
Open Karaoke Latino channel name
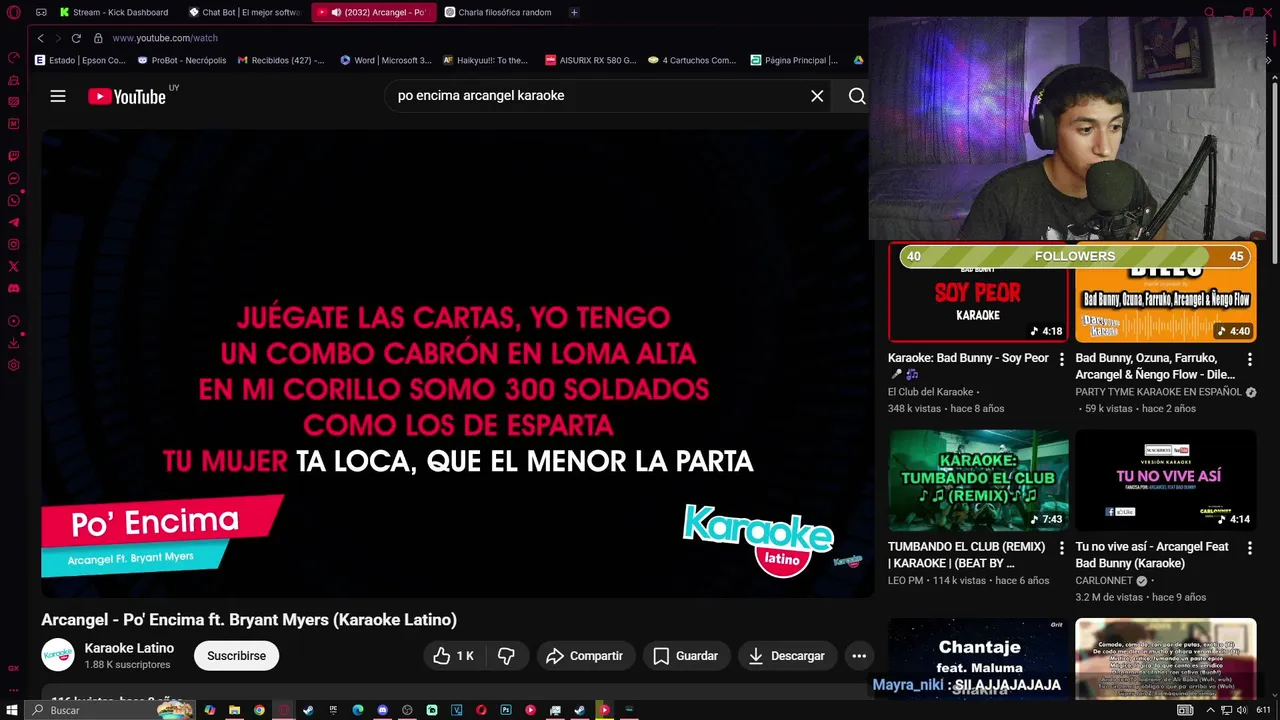[129, 648]
